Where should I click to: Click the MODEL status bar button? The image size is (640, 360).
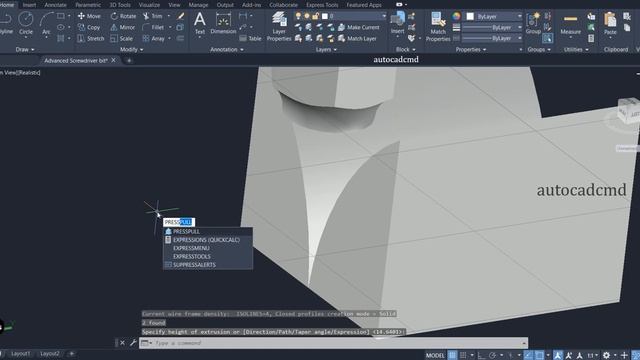435,355
